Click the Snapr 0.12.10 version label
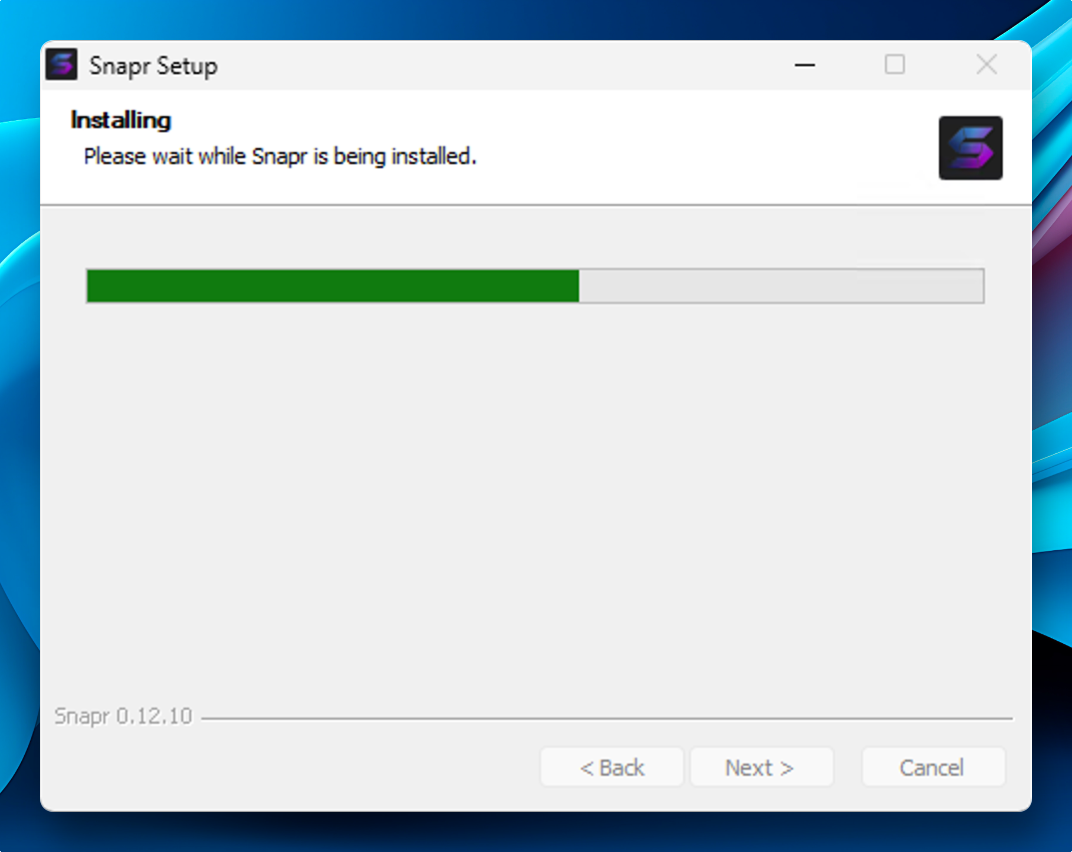This screenshot has height=852, width=1072. tap(123, 716)
